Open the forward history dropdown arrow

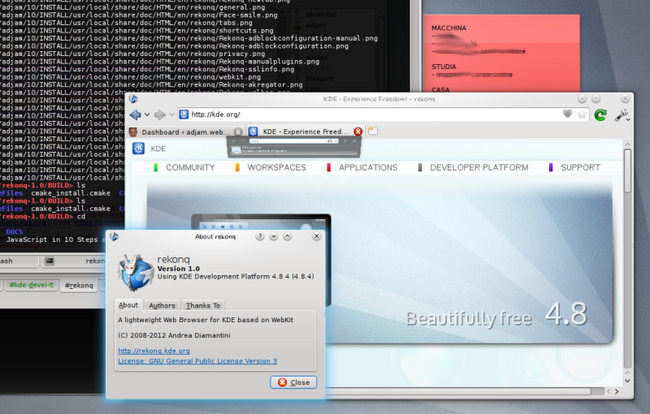tap(172, 115)
